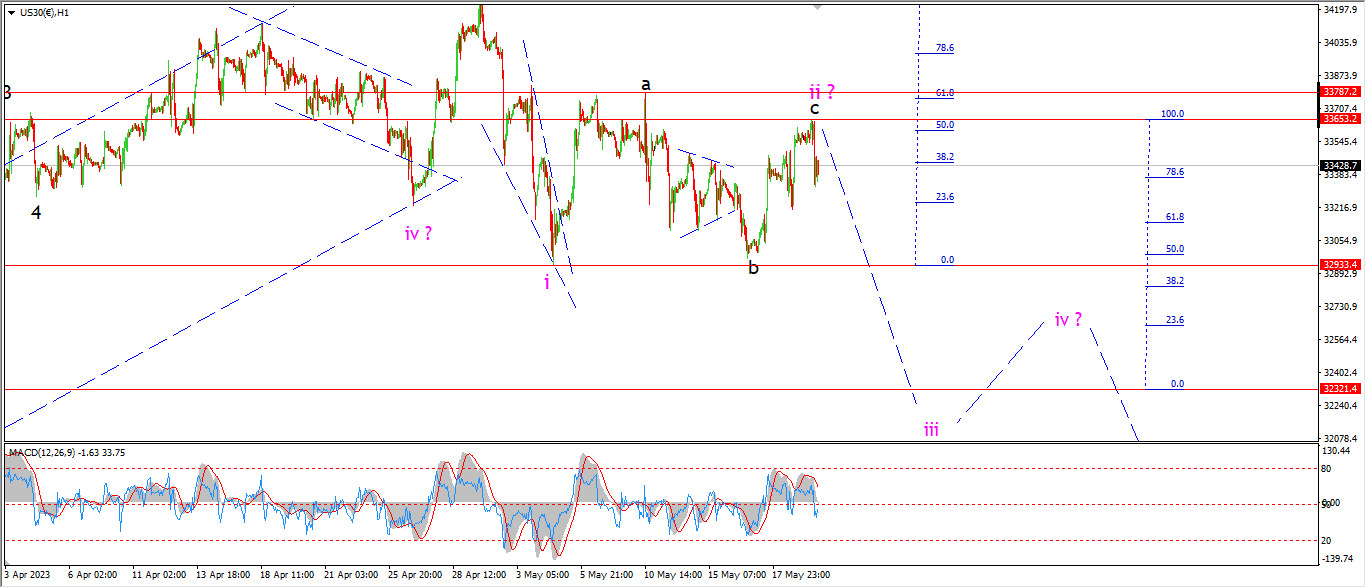The height and width of the screenshot is (588, 1366).
Task: Click the 100.0 Fibonacci level label
Action: coord(1172,114)
